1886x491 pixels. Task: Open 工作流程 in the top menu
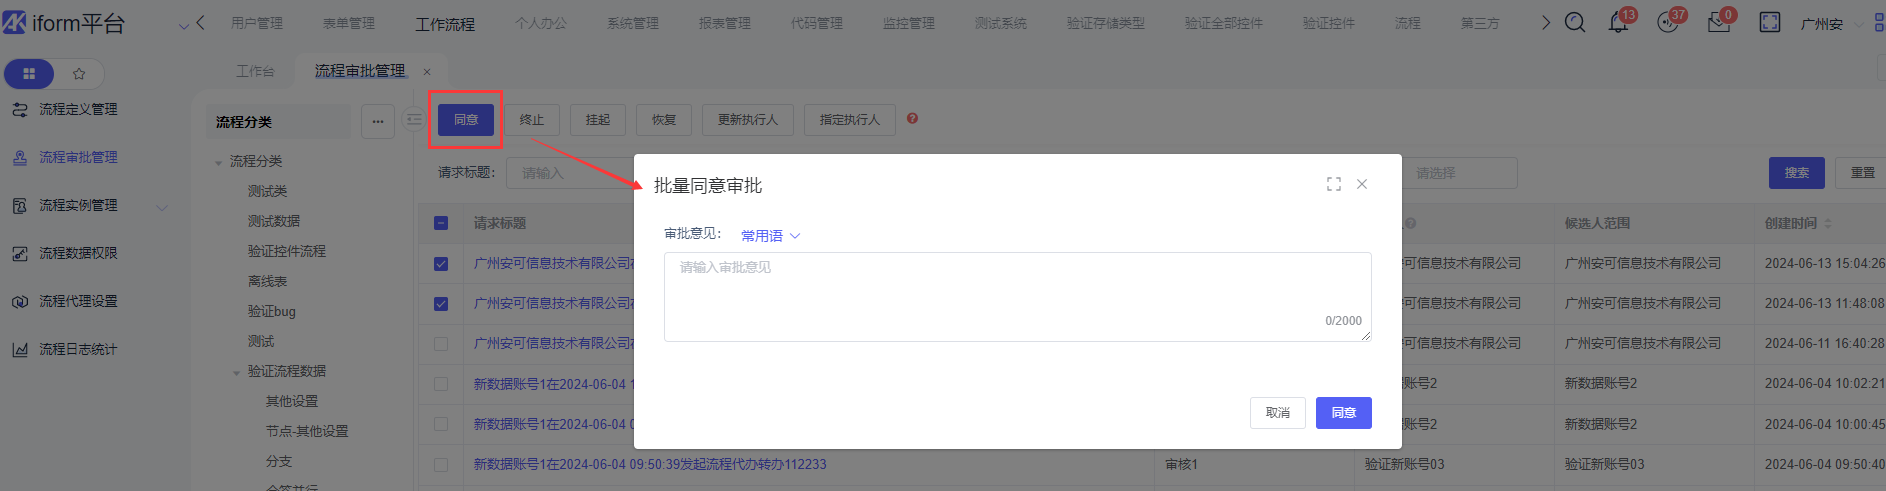coord(445,24)
